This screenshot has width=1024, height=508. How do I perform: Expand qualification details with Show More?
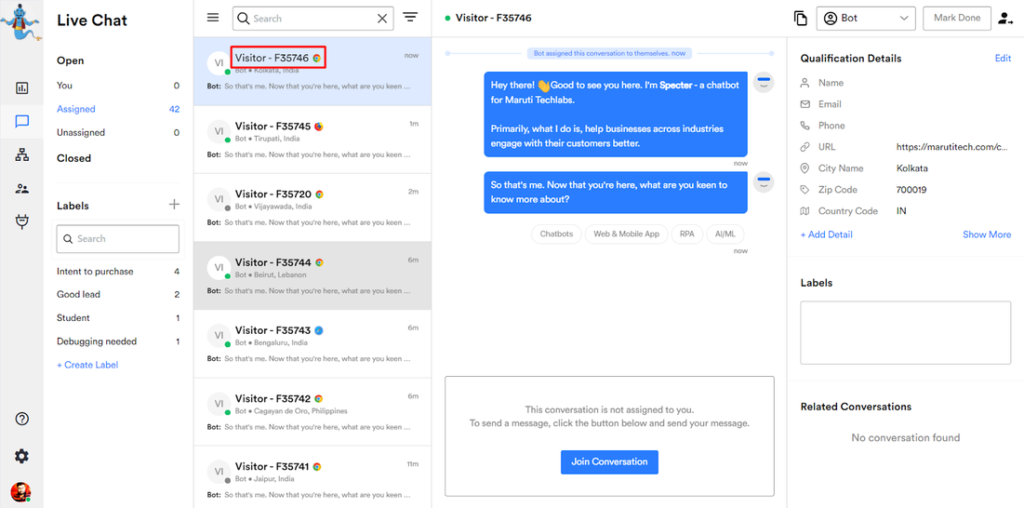click(x=986, y=234)
